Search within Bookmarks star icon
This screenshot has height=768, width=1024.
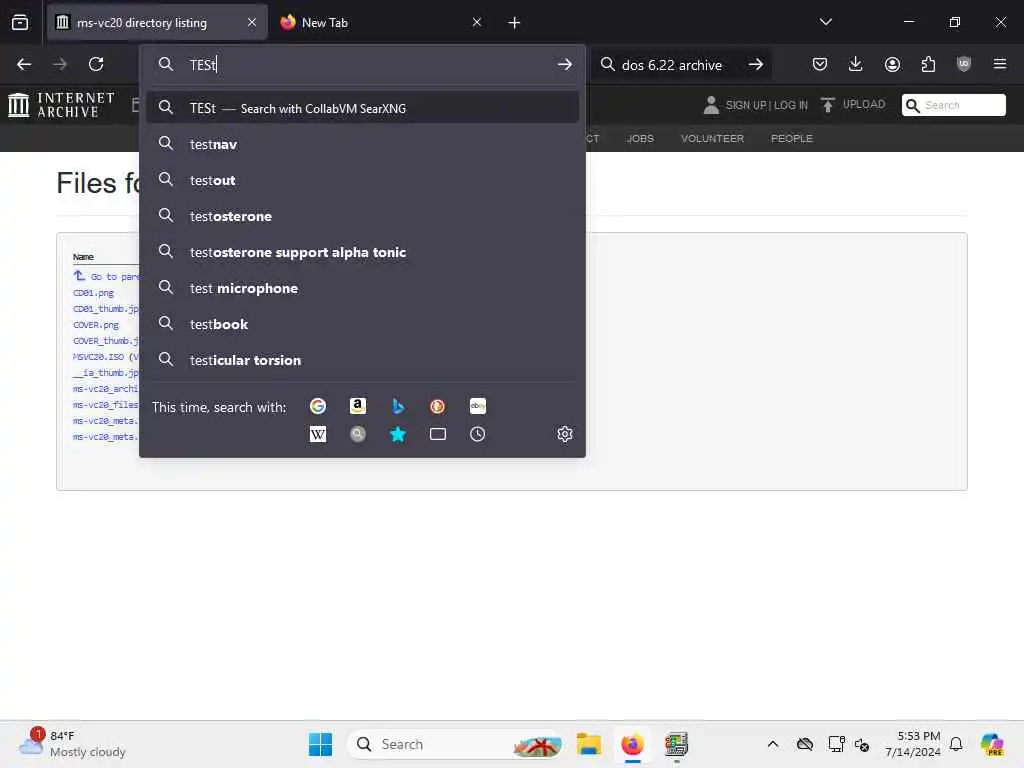[398, 434]
